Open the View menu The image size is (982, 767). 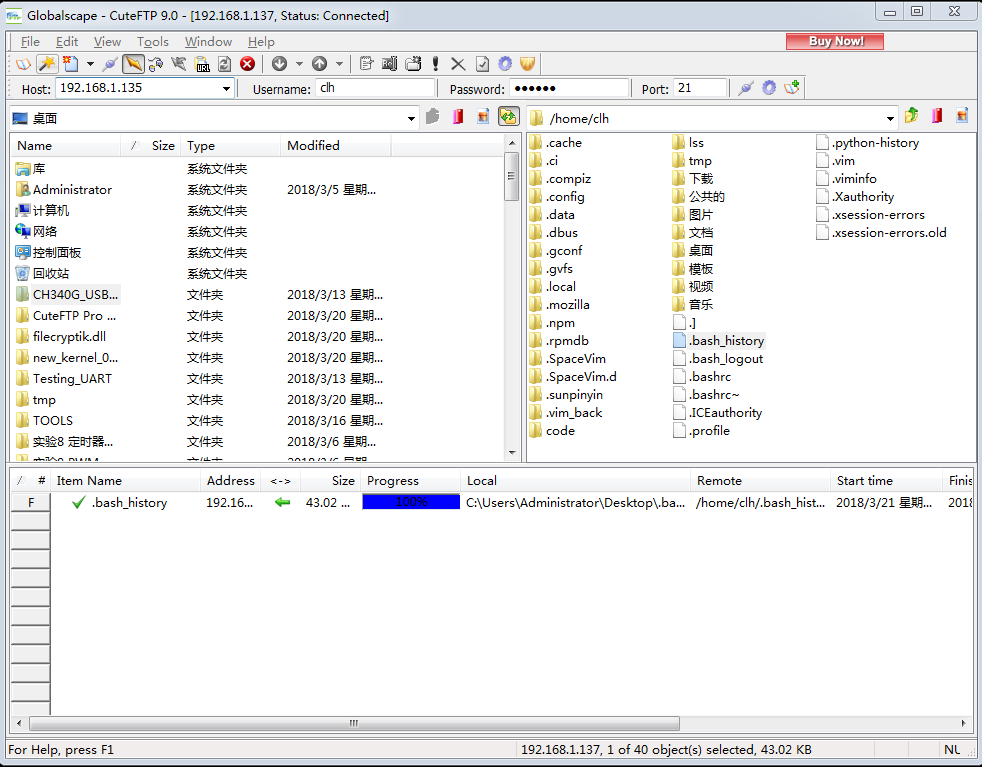107,42
